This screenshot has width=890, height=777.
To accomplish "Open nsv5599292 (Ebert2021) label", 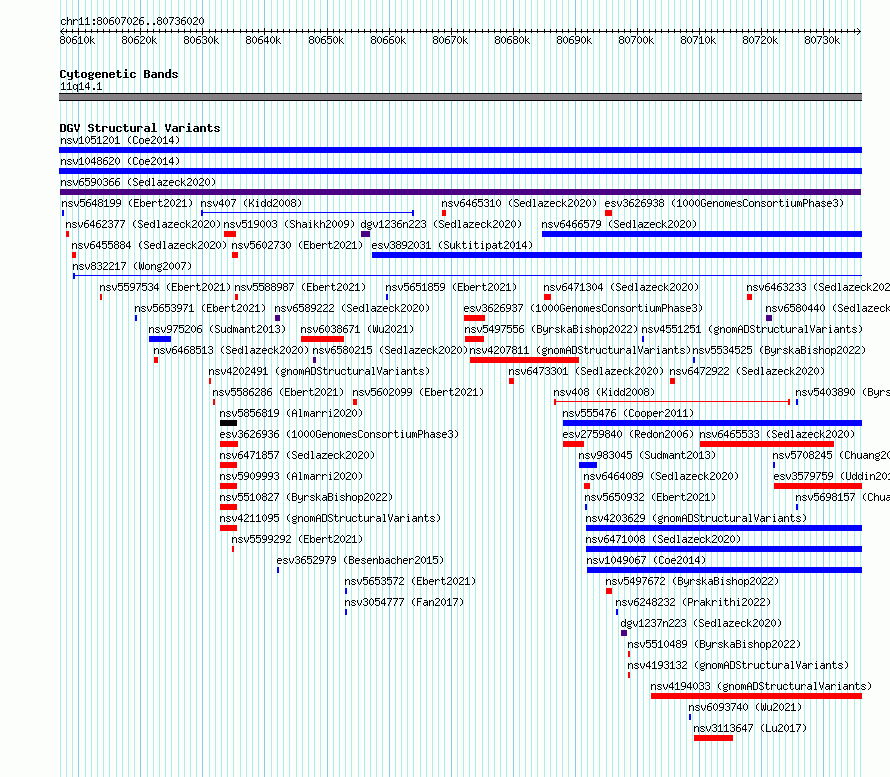I will point(297,539).
